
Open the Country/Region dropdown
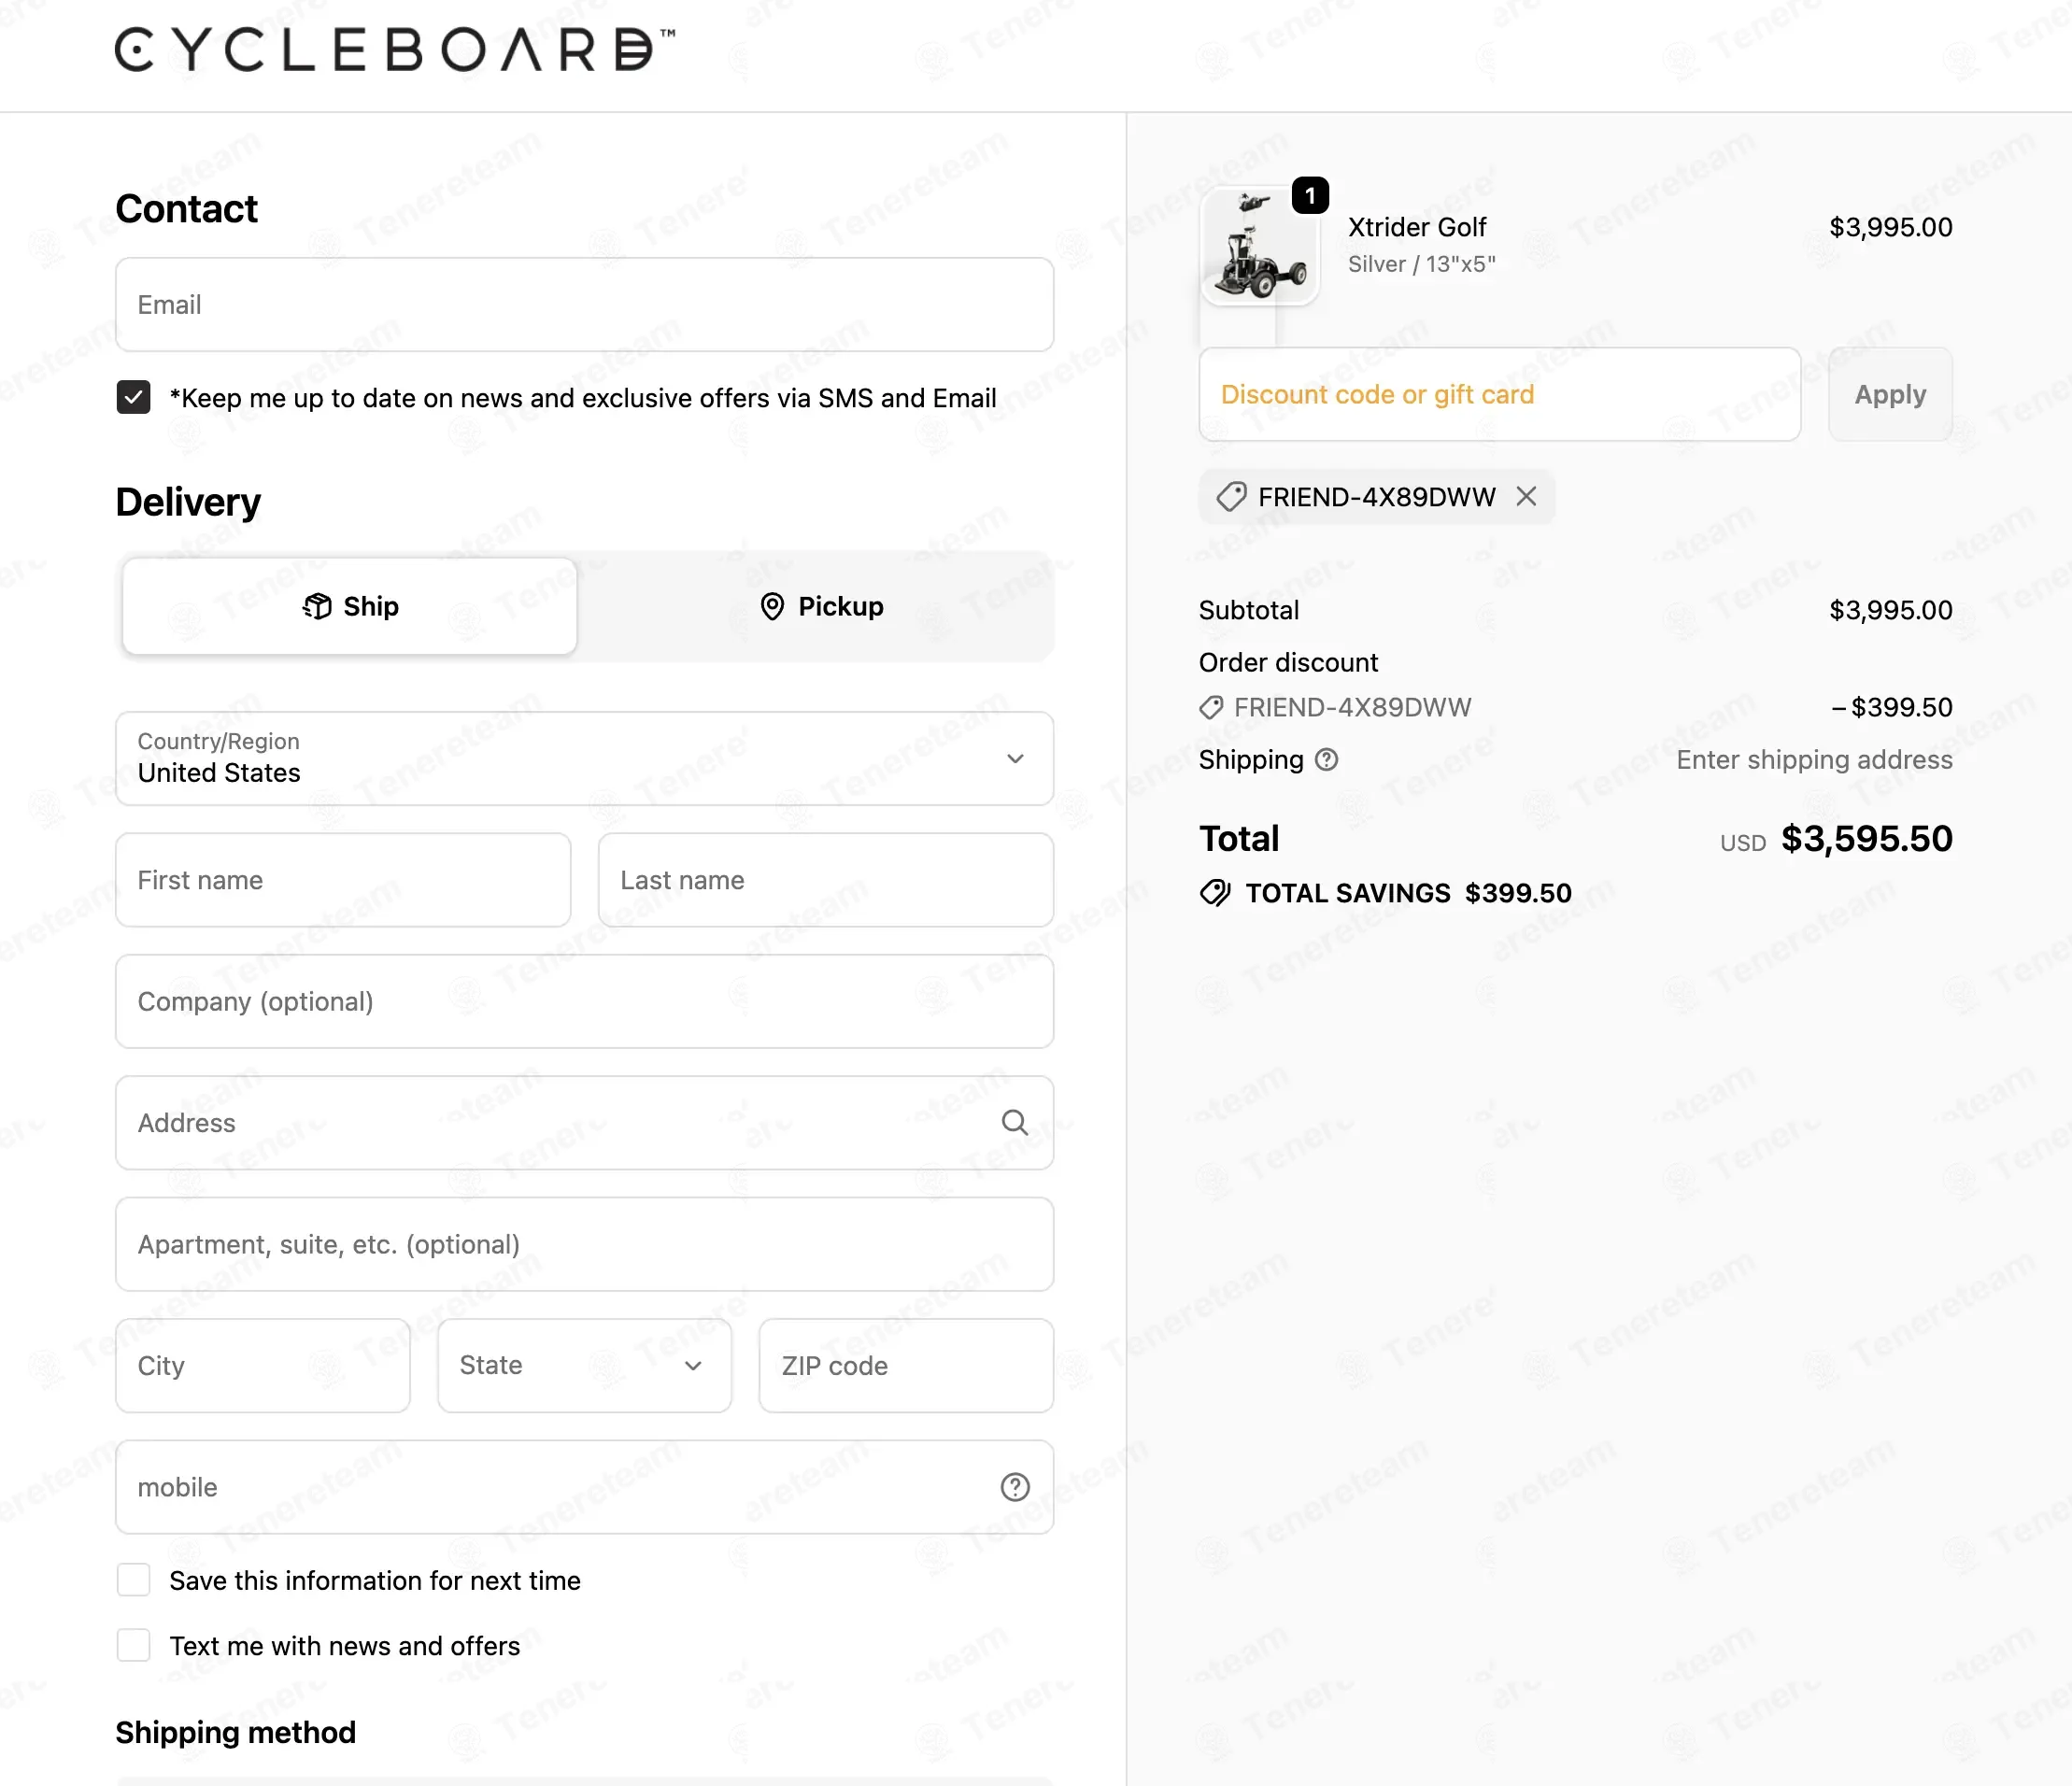[x=584, y=758]
